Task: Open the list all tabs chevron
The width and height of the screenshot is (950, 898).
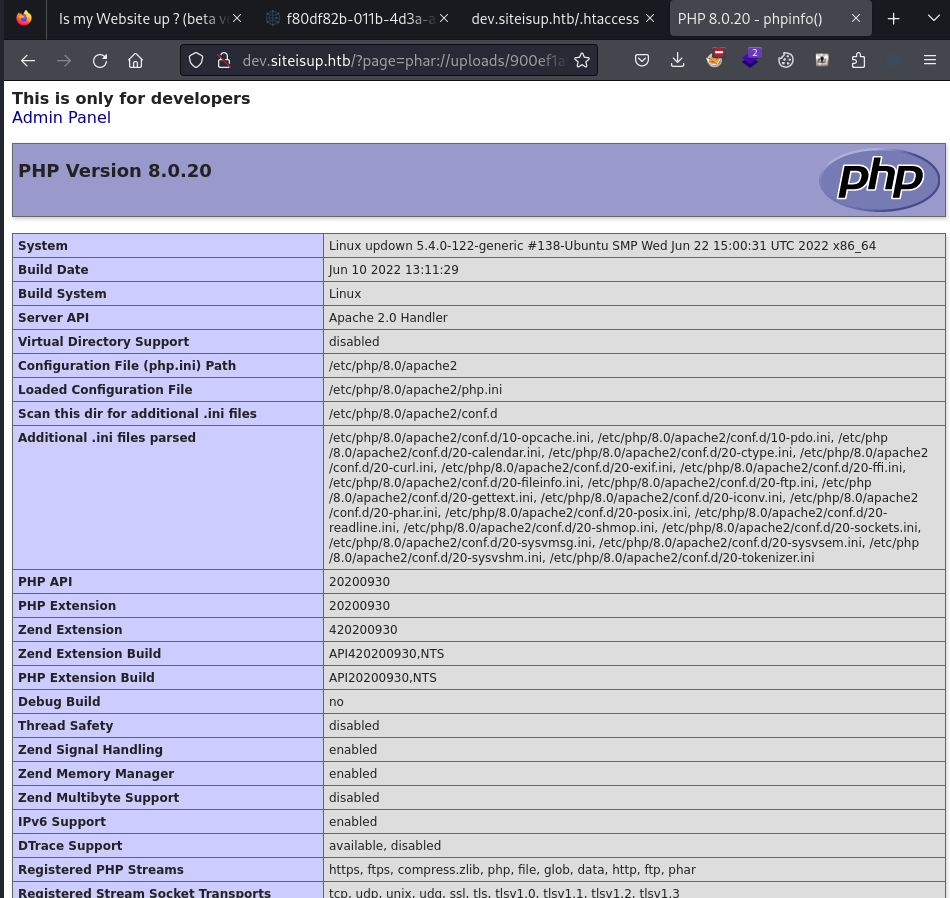Action: 930,18
